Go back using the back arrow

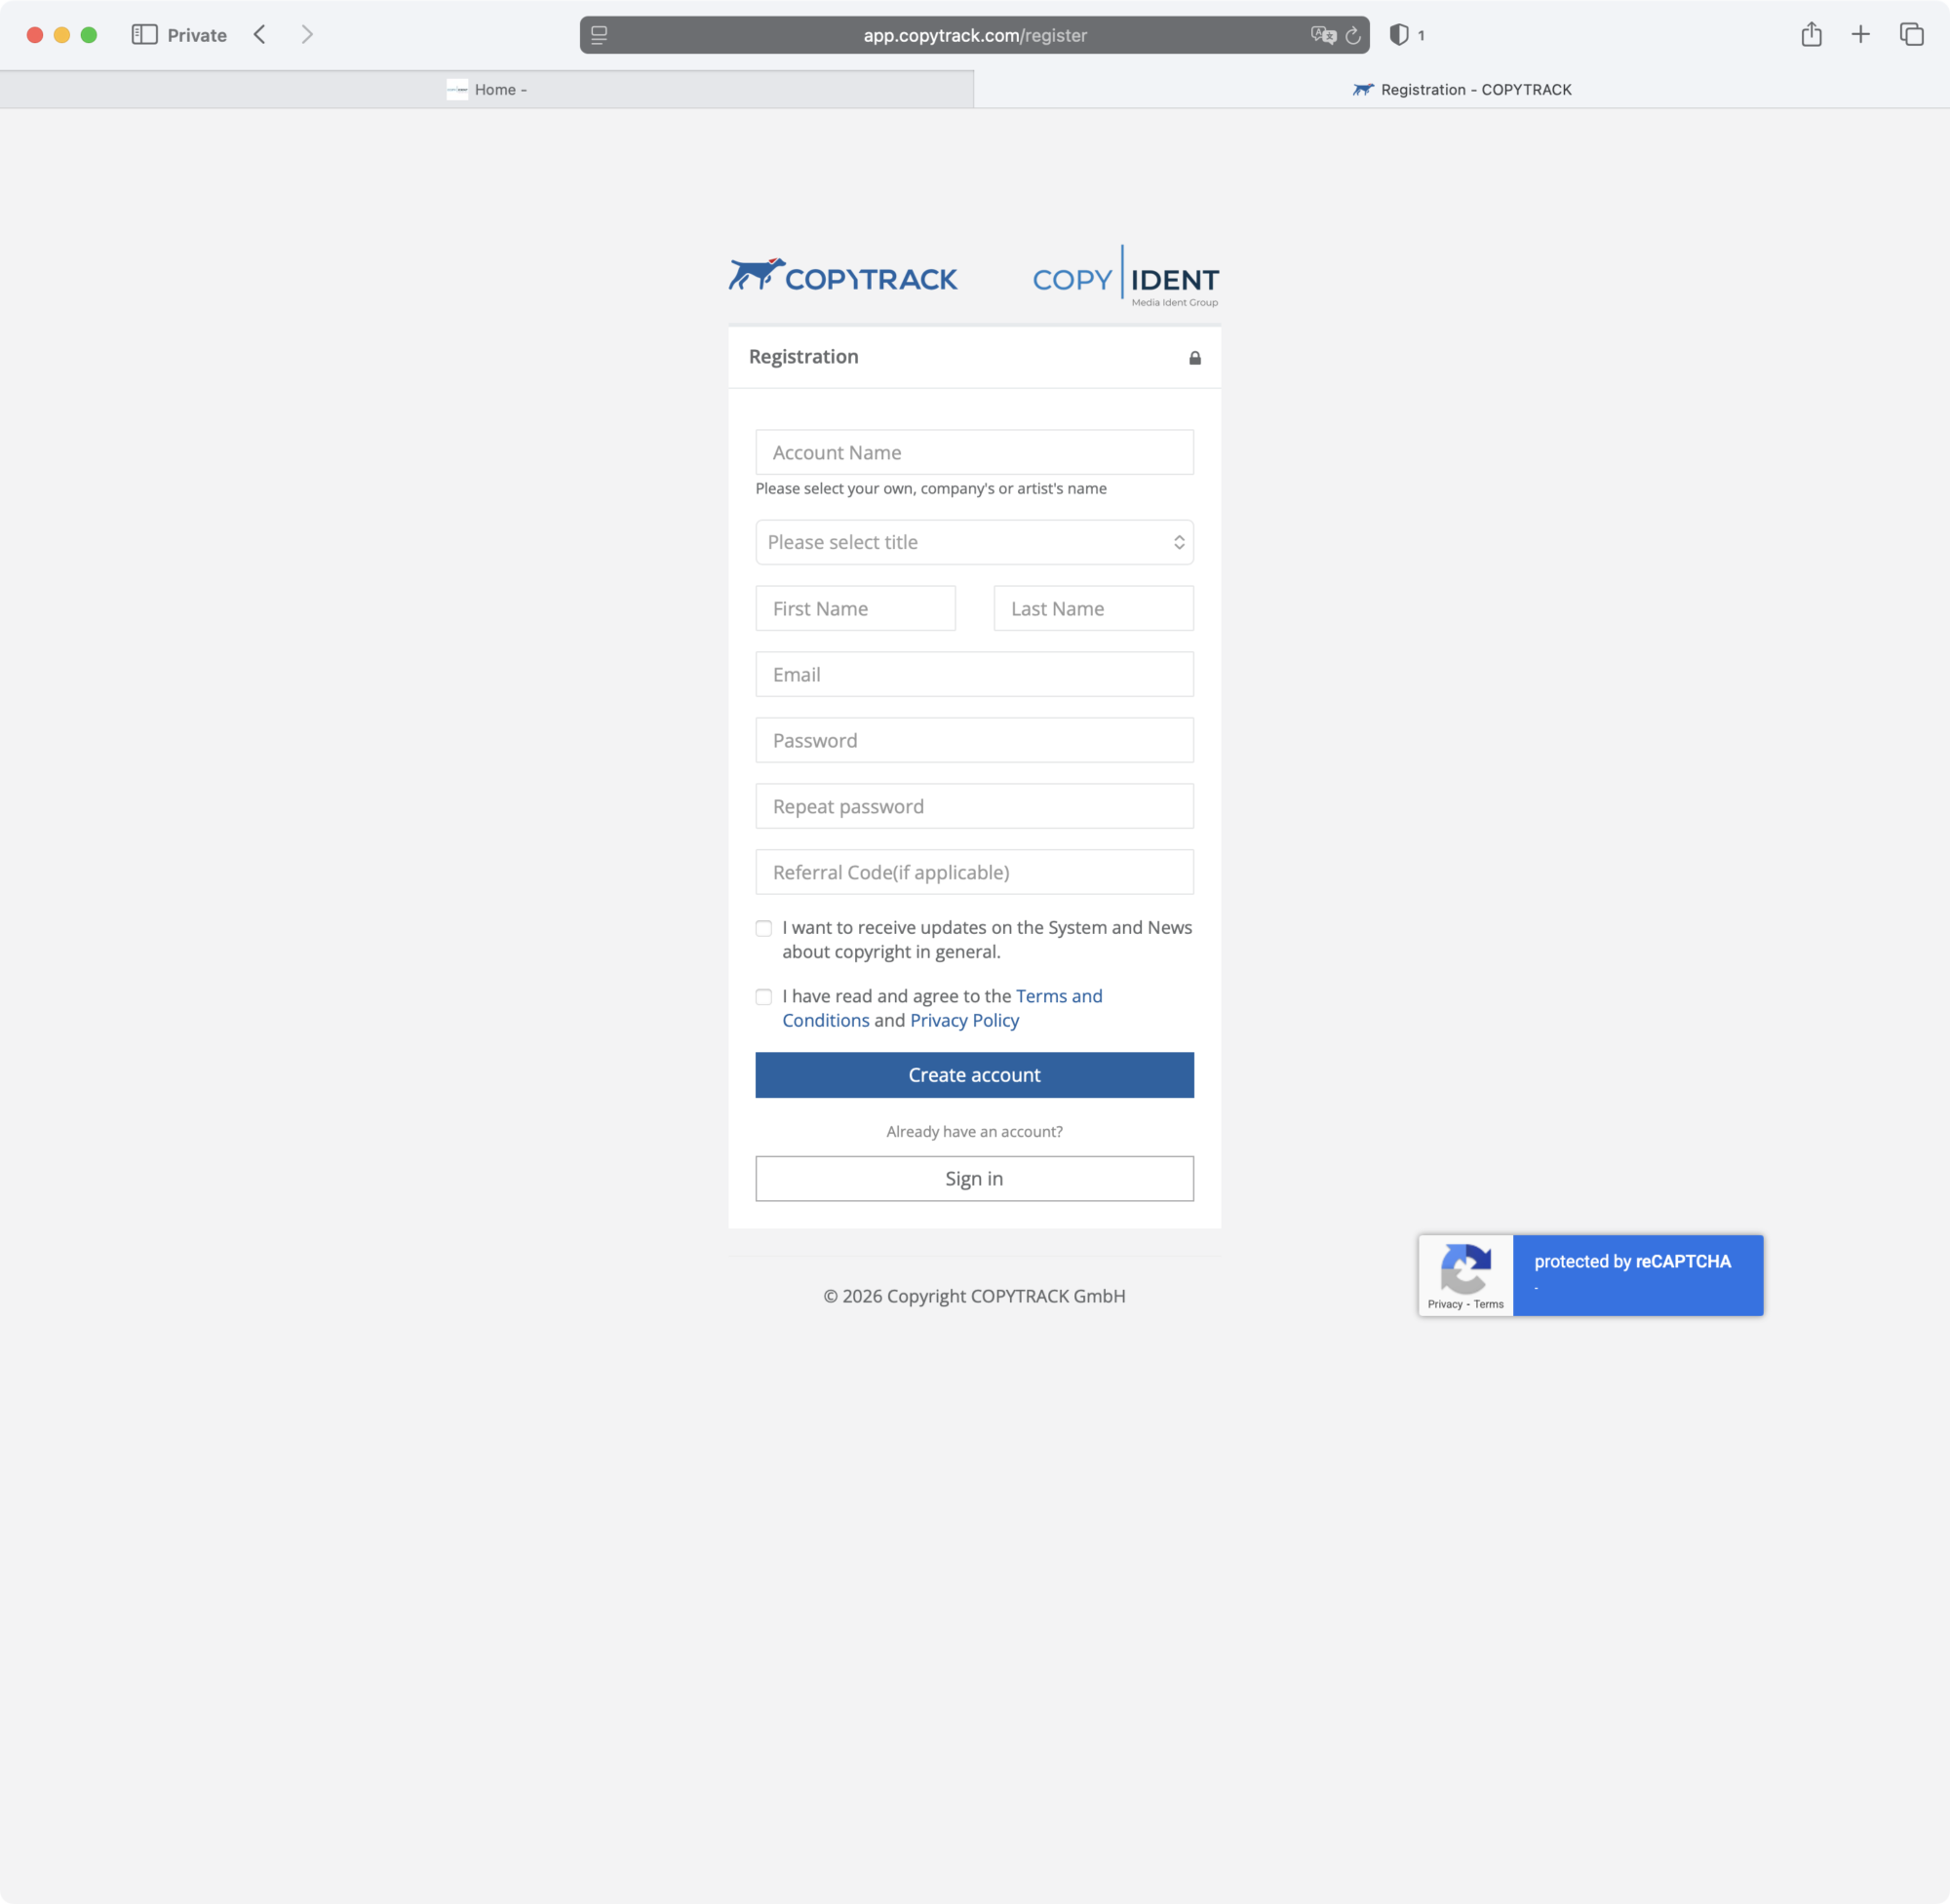coord(260,35)
